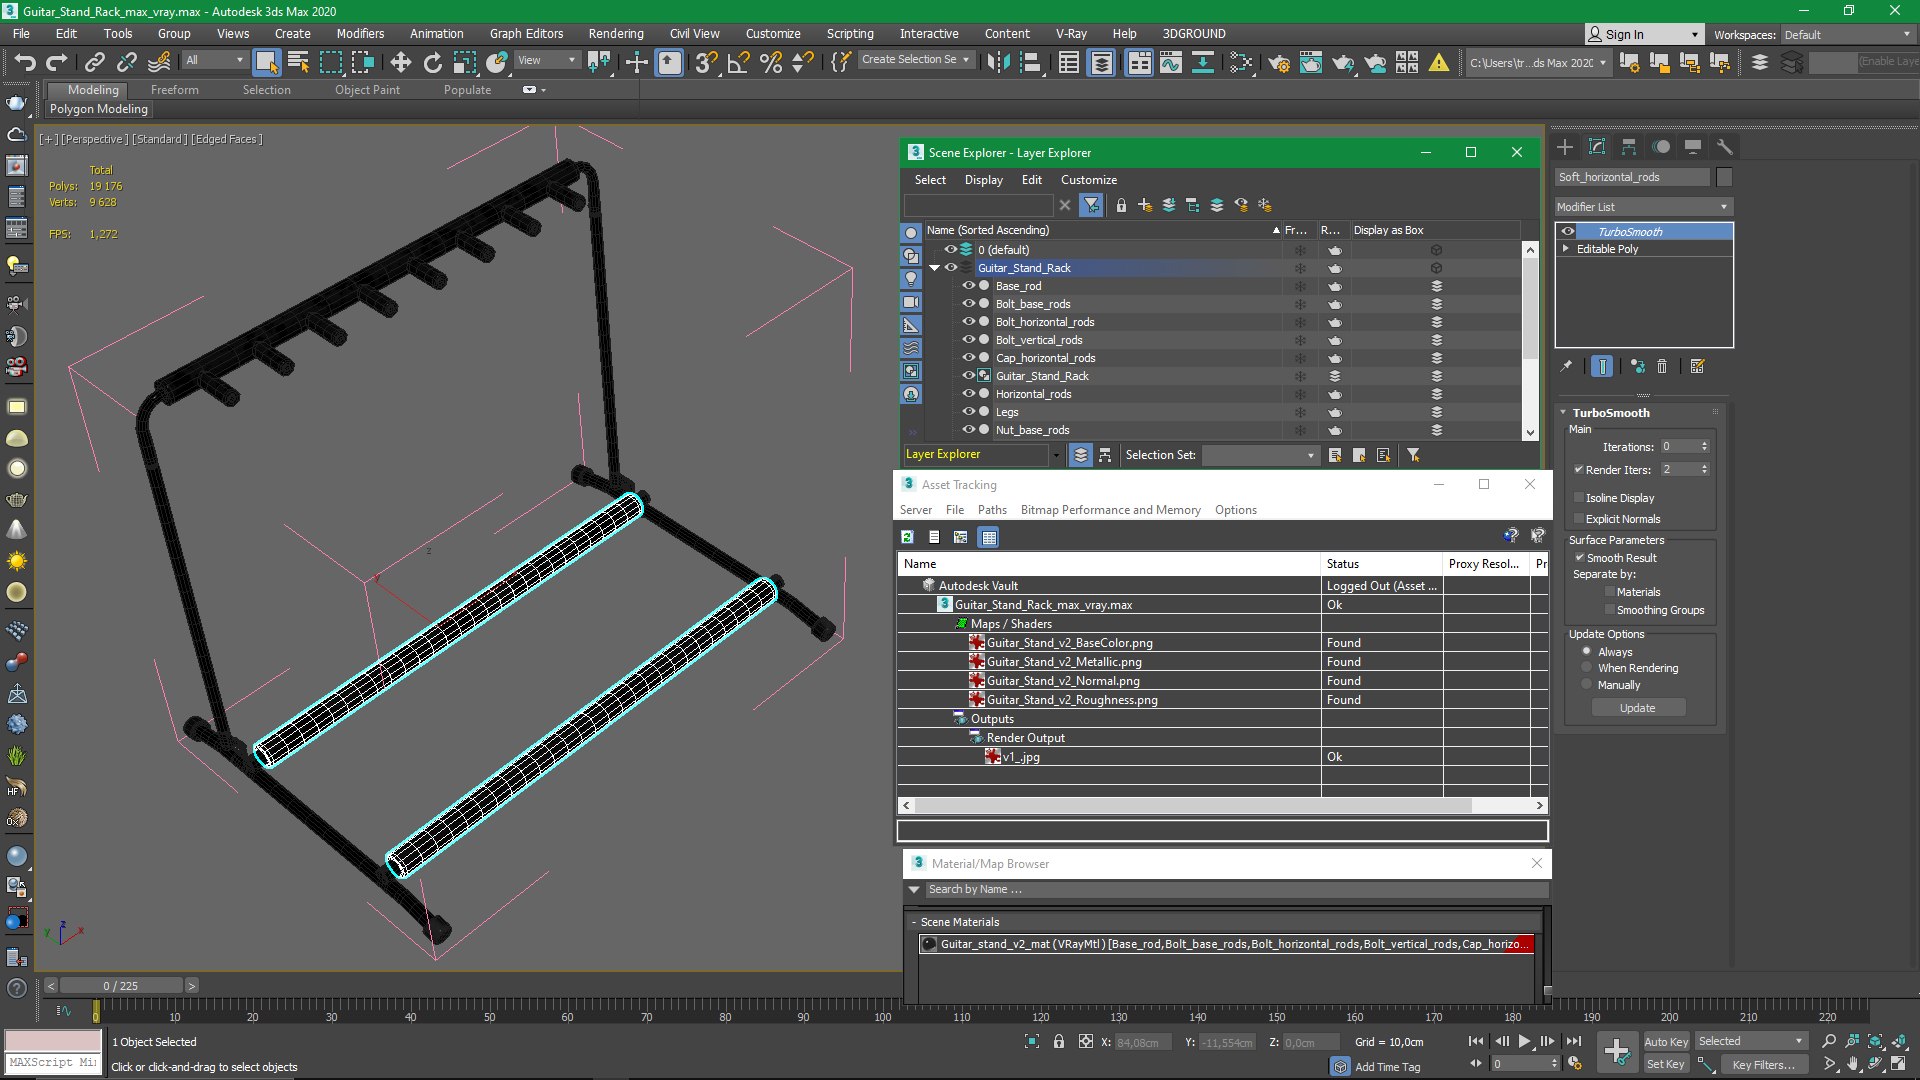Screen dimensions: 1920x1080
Task: Collapse the Guitar_Stand_Rack layer tree
Action: tap(935, 268)
